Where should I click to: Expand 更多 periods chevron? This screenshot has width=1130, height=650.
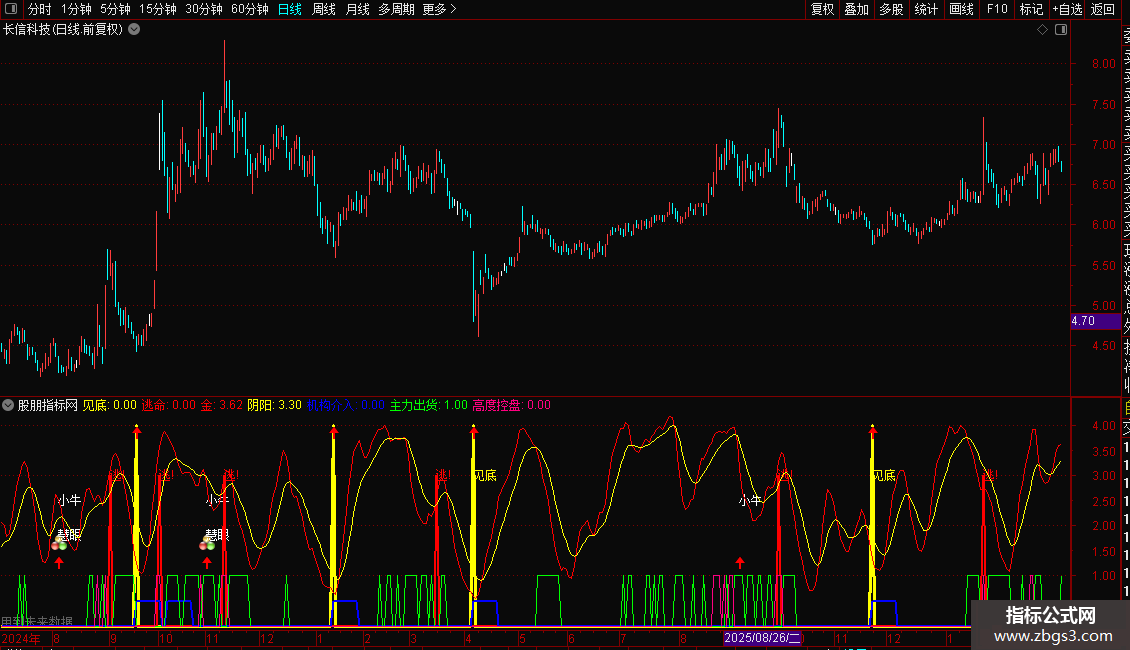(453, 9)
